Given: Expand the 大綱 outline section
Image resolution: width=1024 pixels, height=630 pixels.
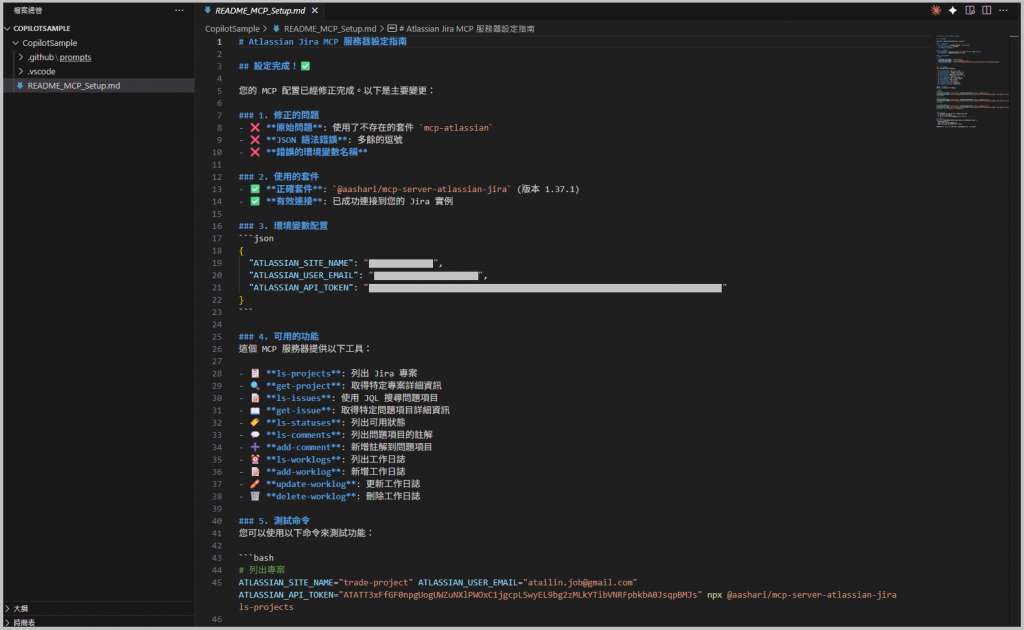Looking at the screenshot, I should [8, 608].
